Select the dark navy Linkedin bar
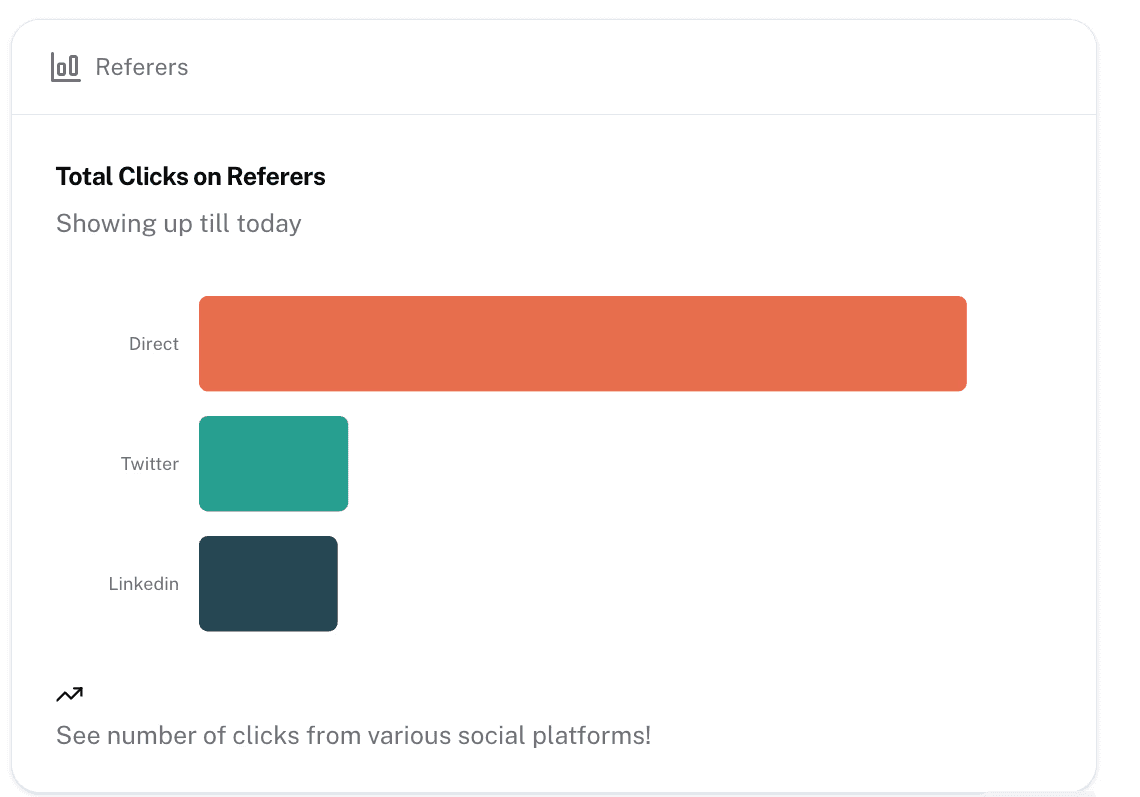 tap(268, 583)
